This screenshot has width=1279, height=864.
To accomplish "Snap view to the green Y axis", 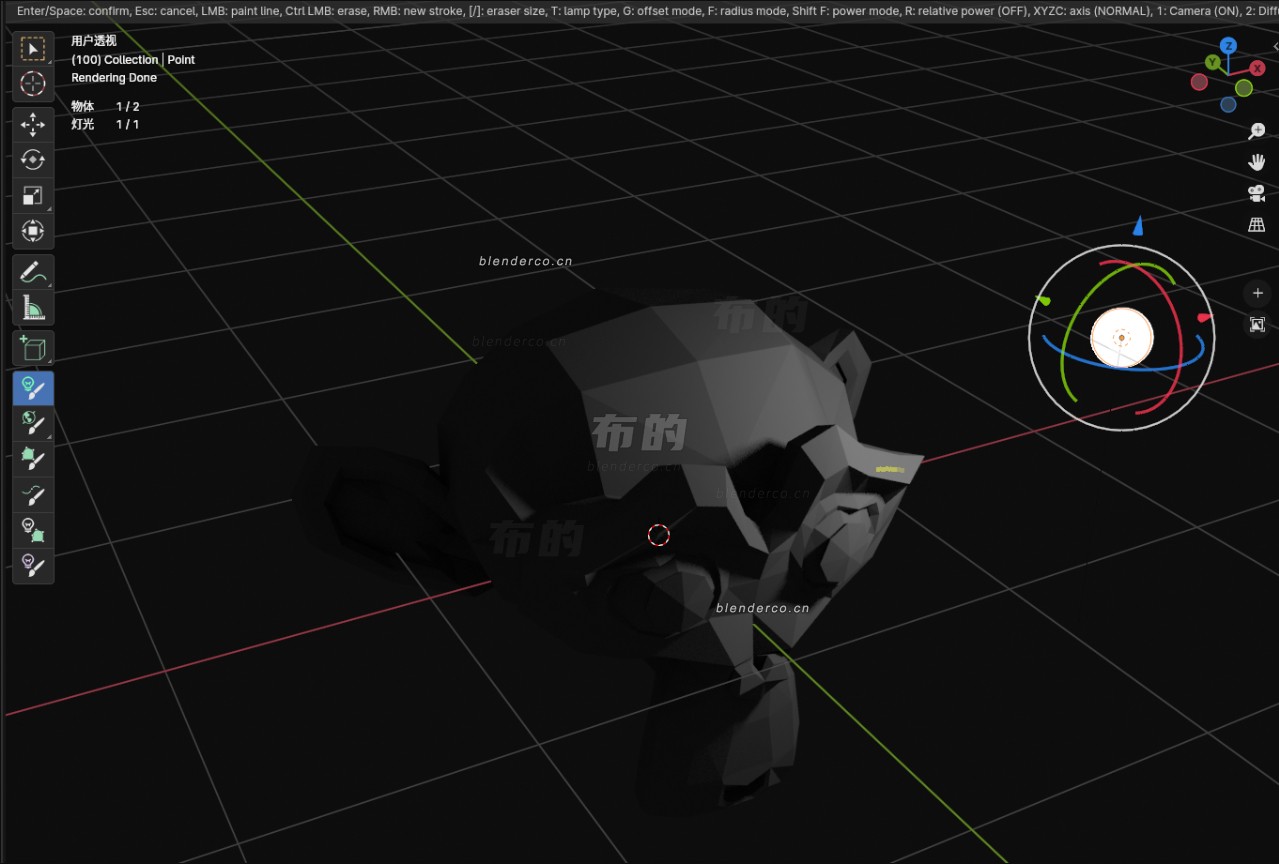I will [x=1212, y=62].
